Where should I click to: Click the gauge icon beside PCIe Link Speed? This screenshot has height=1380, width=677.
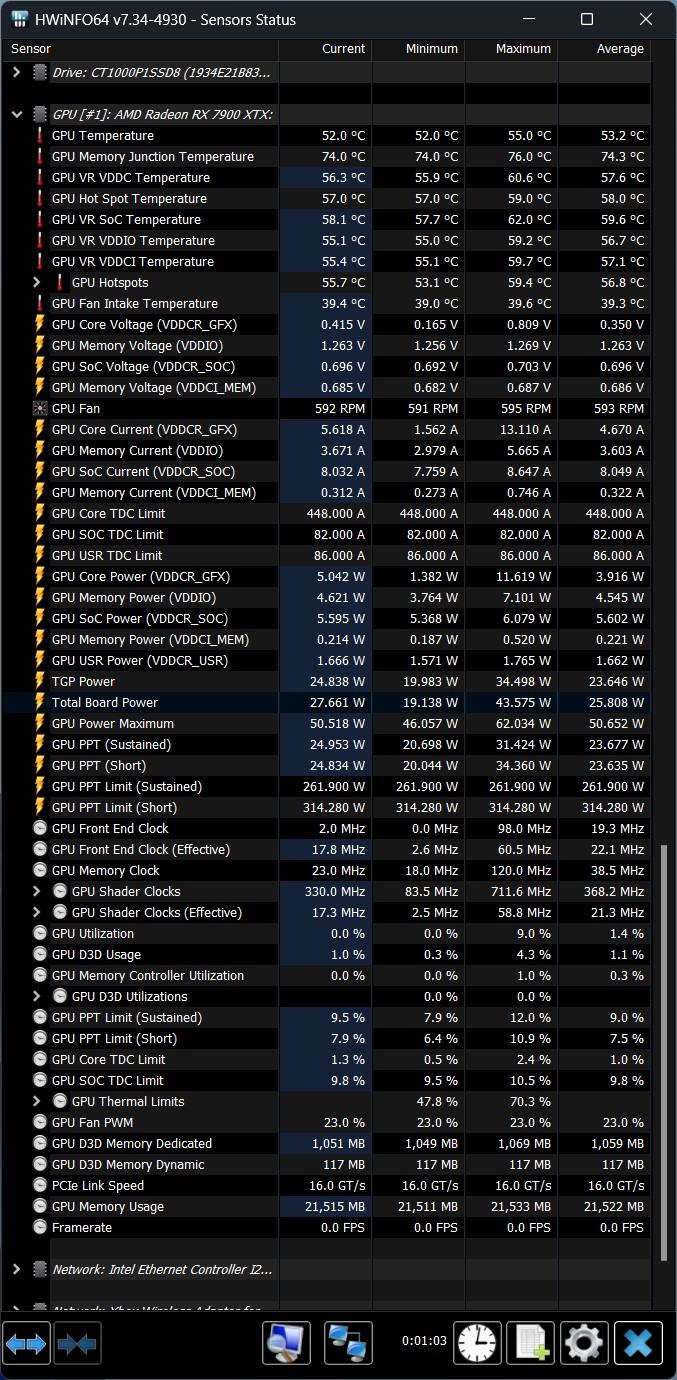tap(40, 1185)
